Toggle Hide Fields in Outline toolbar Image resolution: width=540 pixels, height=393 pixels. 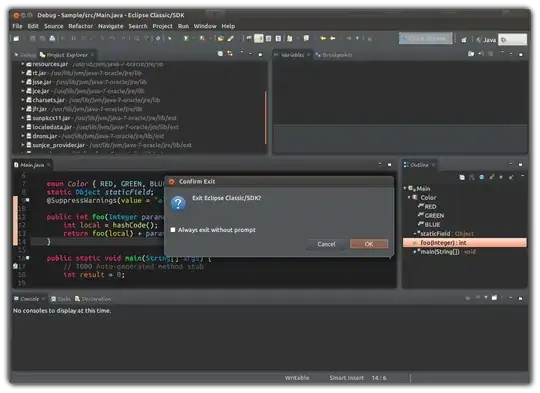(482, 177)
